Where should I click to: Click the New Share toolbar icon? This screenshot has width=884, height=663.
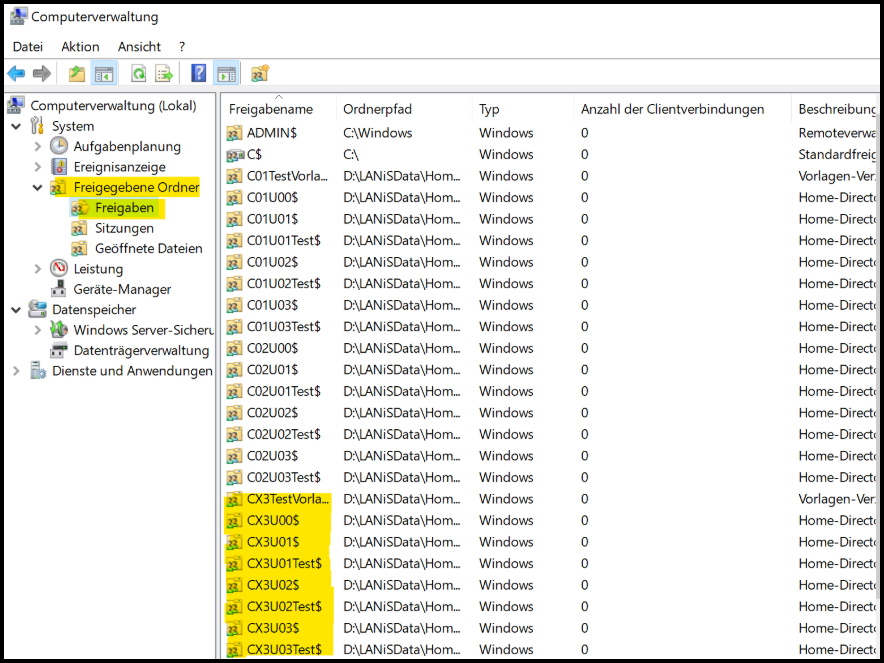pos(260,73)
